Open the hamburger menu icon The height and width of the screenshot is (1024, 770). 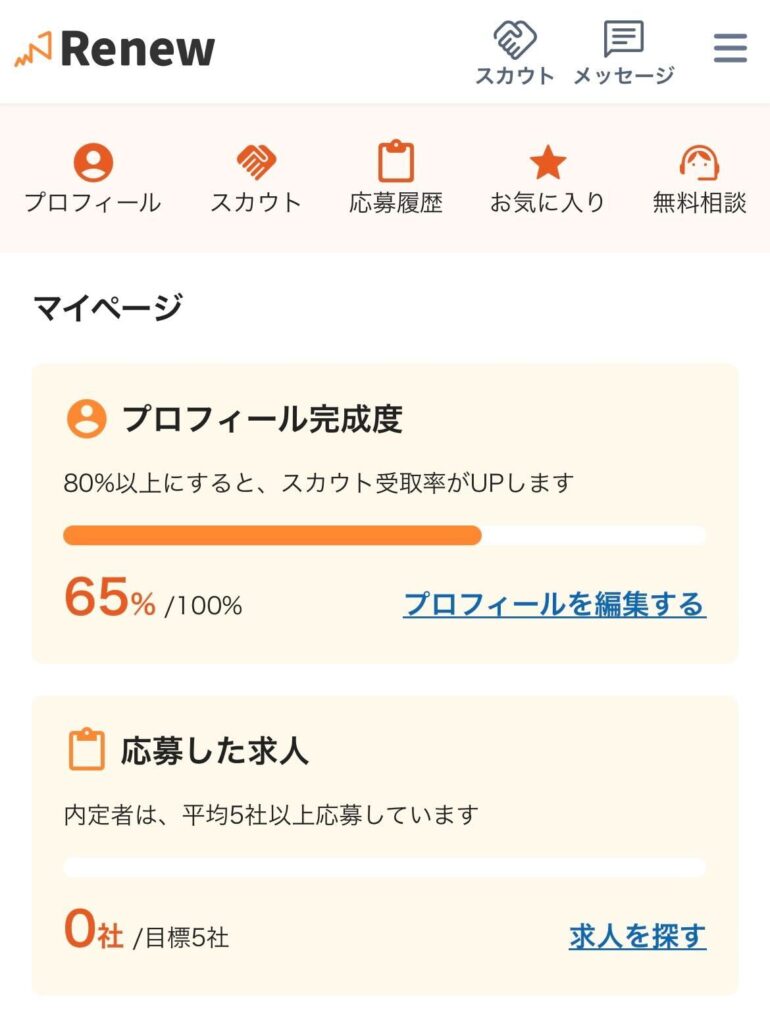(730, 48)
